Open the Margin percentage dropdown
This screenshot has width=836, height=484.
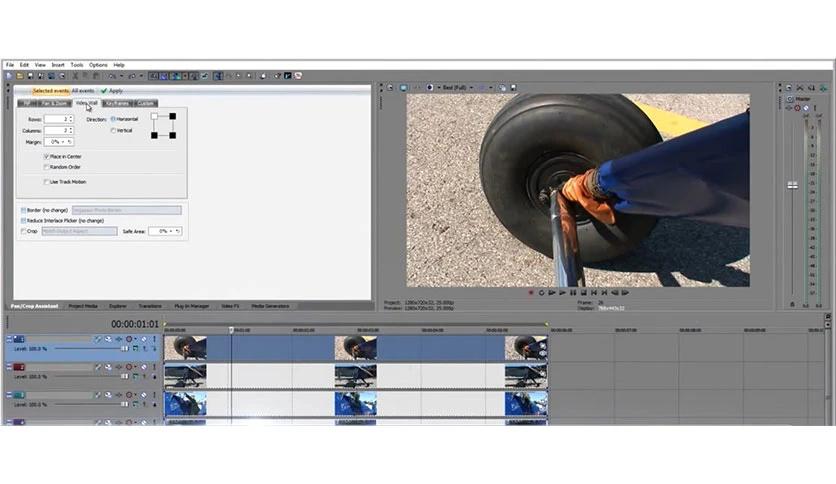coord(63,142)
